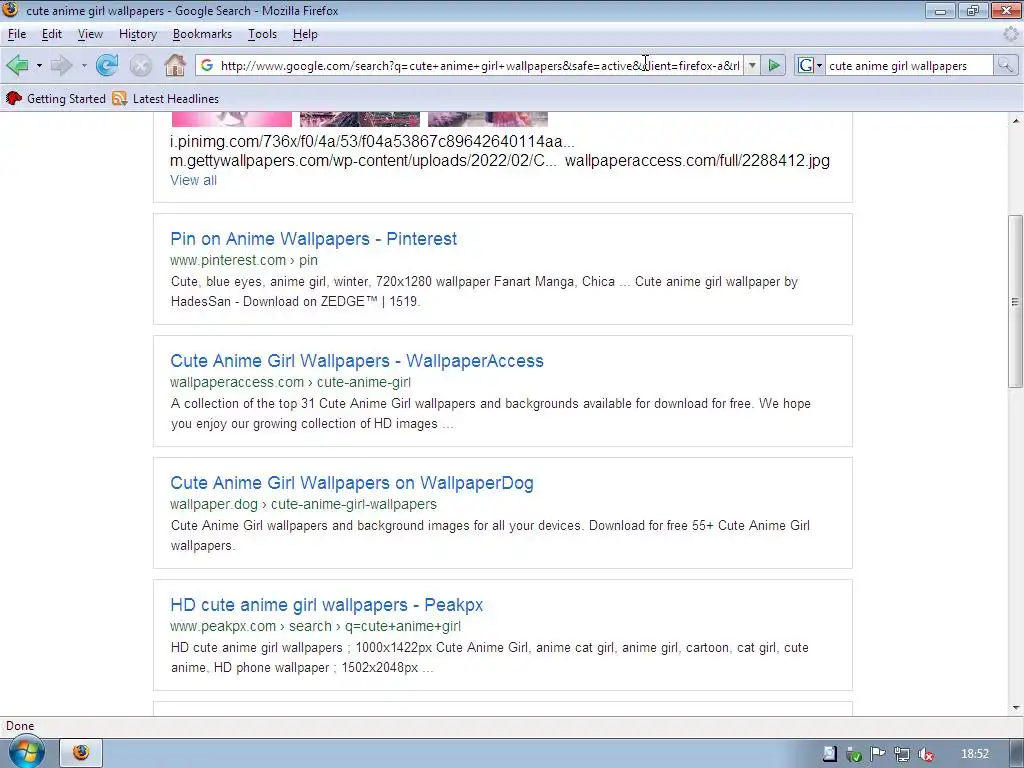This screenshot has width=1024, height=768.
Task: Restore down the Firefox window
Action: 973,10
